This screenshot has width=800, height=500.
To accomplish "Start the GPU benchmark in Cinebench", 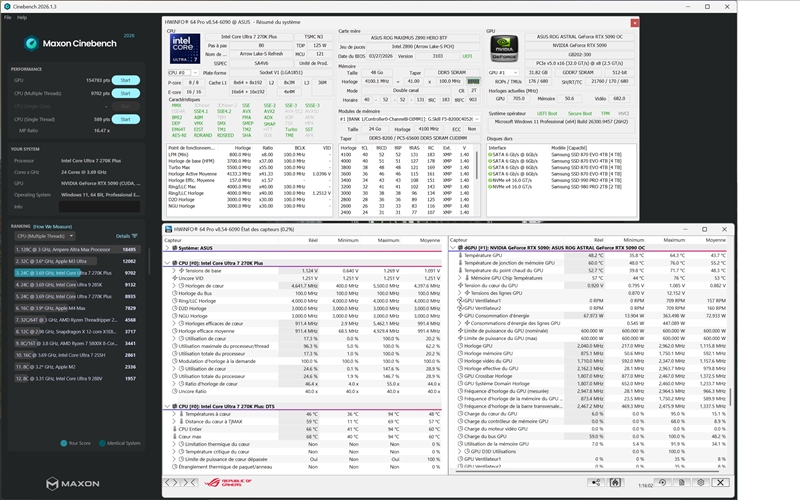I will (x=126, y=80).
